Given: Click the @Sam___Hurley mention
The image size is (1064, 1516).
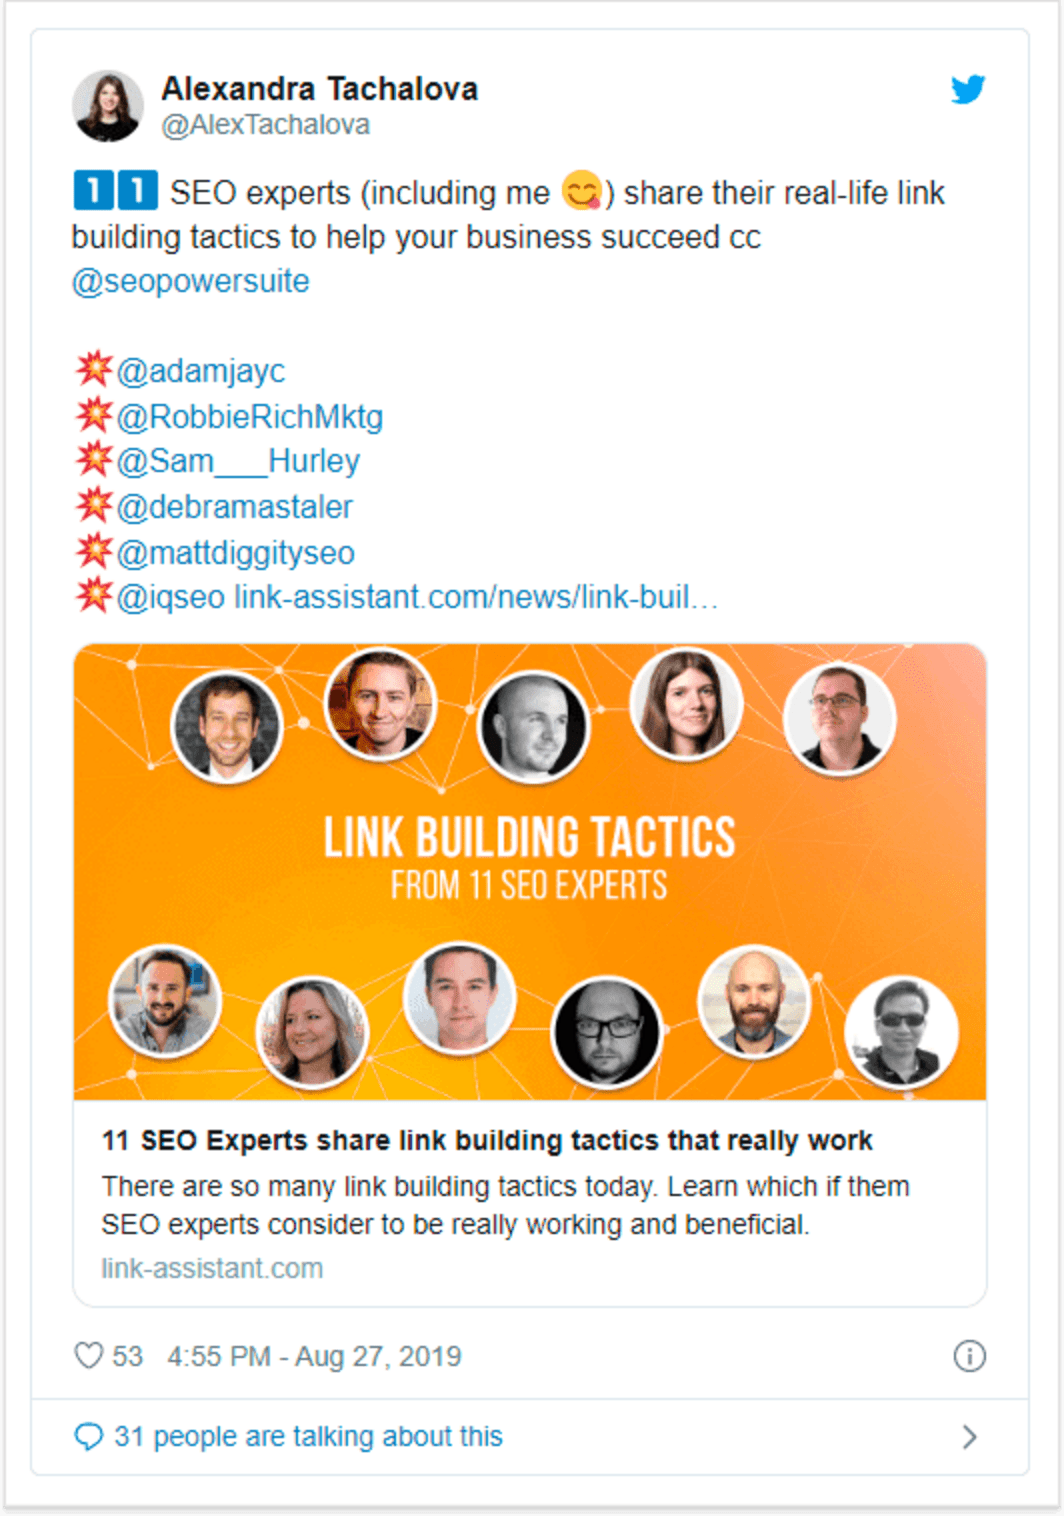Looking at the screenshot, I should coord(238,460).
